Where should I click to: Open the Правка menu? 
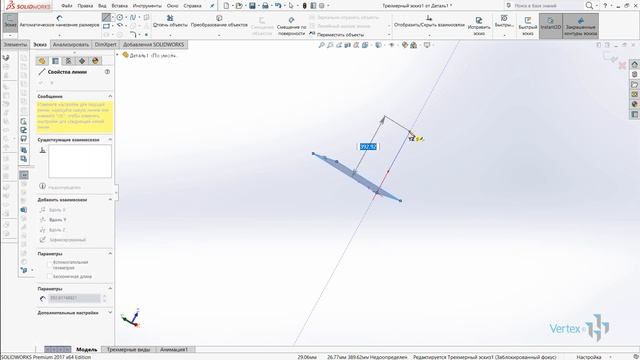(85, 6)
